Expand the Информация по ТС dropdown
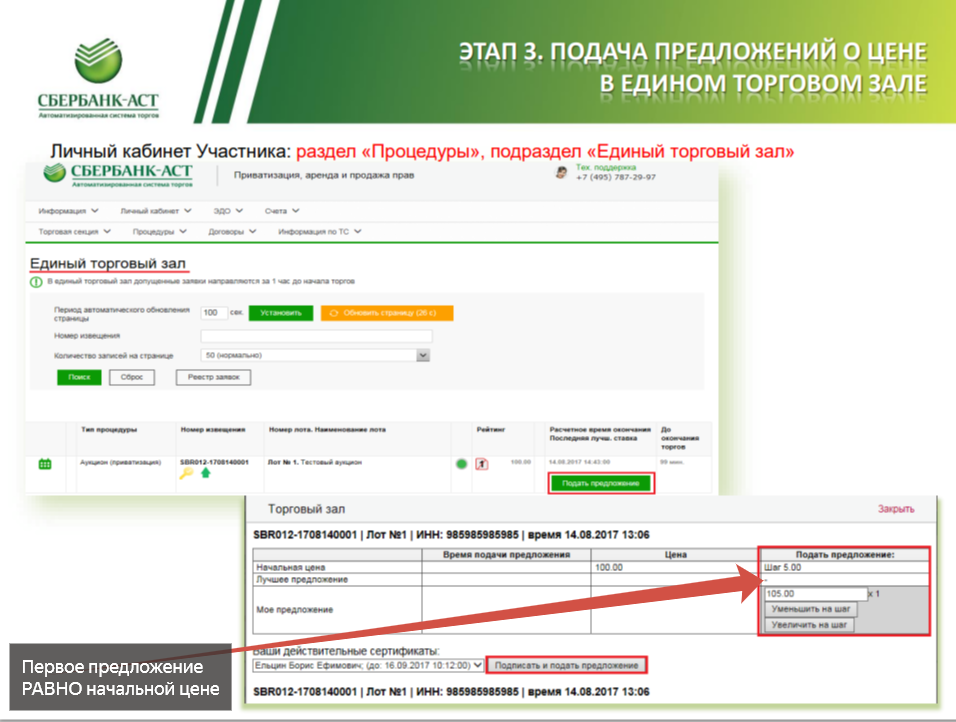 [x=320, y=232]
